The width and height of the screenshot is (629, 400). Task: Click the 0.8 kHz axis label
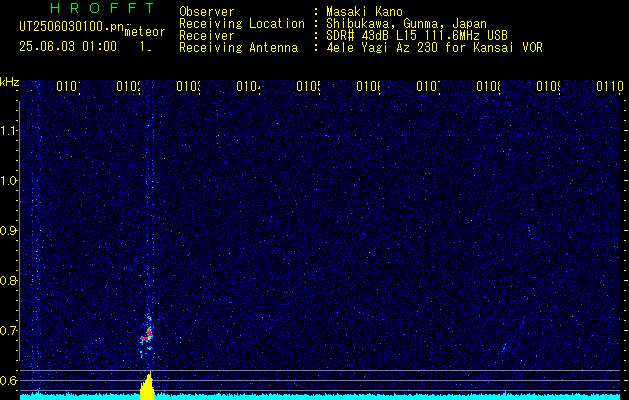(9, 280)
